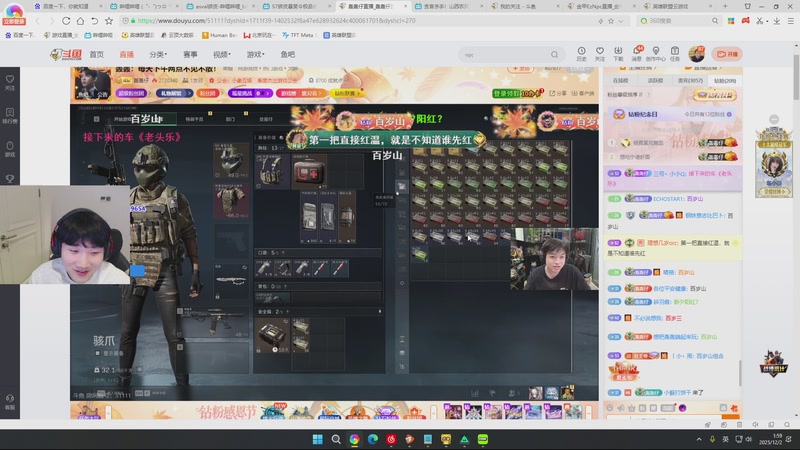Click the Douyu logo
The image size is (800, 450).
[x=66, y=54]
